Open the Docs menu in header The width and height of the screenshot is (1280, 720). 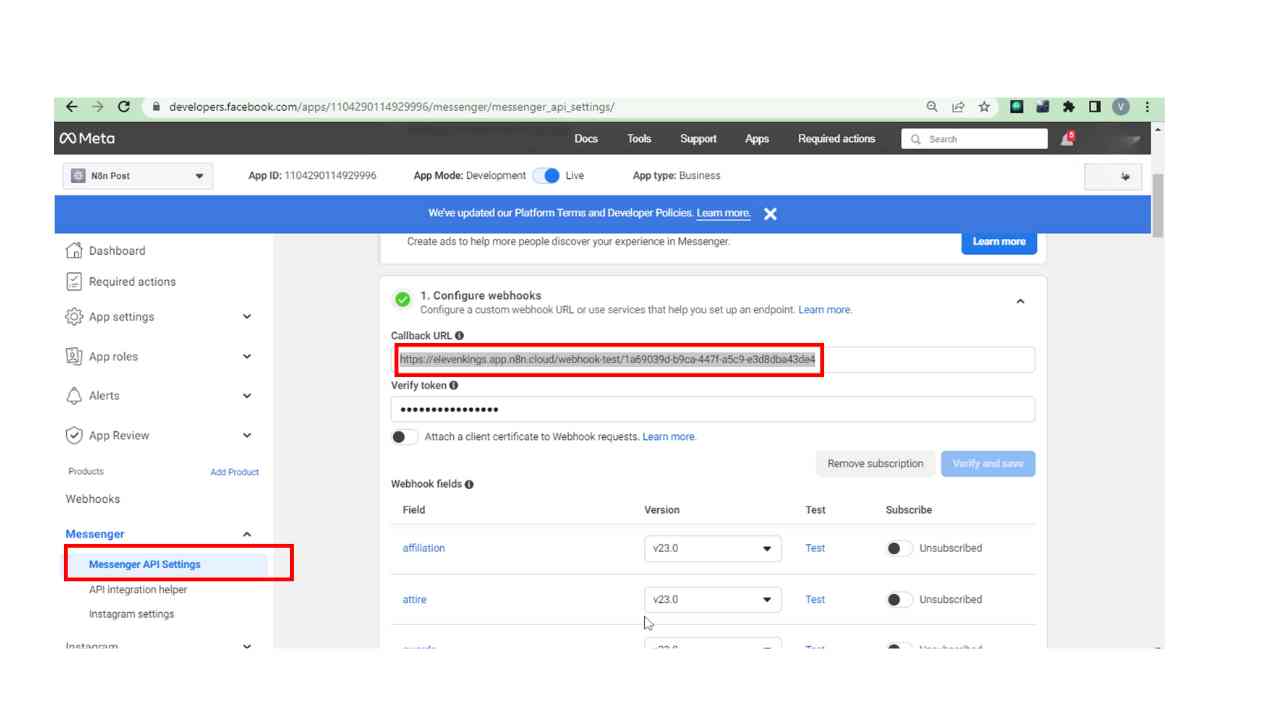(x=586, y=139)
